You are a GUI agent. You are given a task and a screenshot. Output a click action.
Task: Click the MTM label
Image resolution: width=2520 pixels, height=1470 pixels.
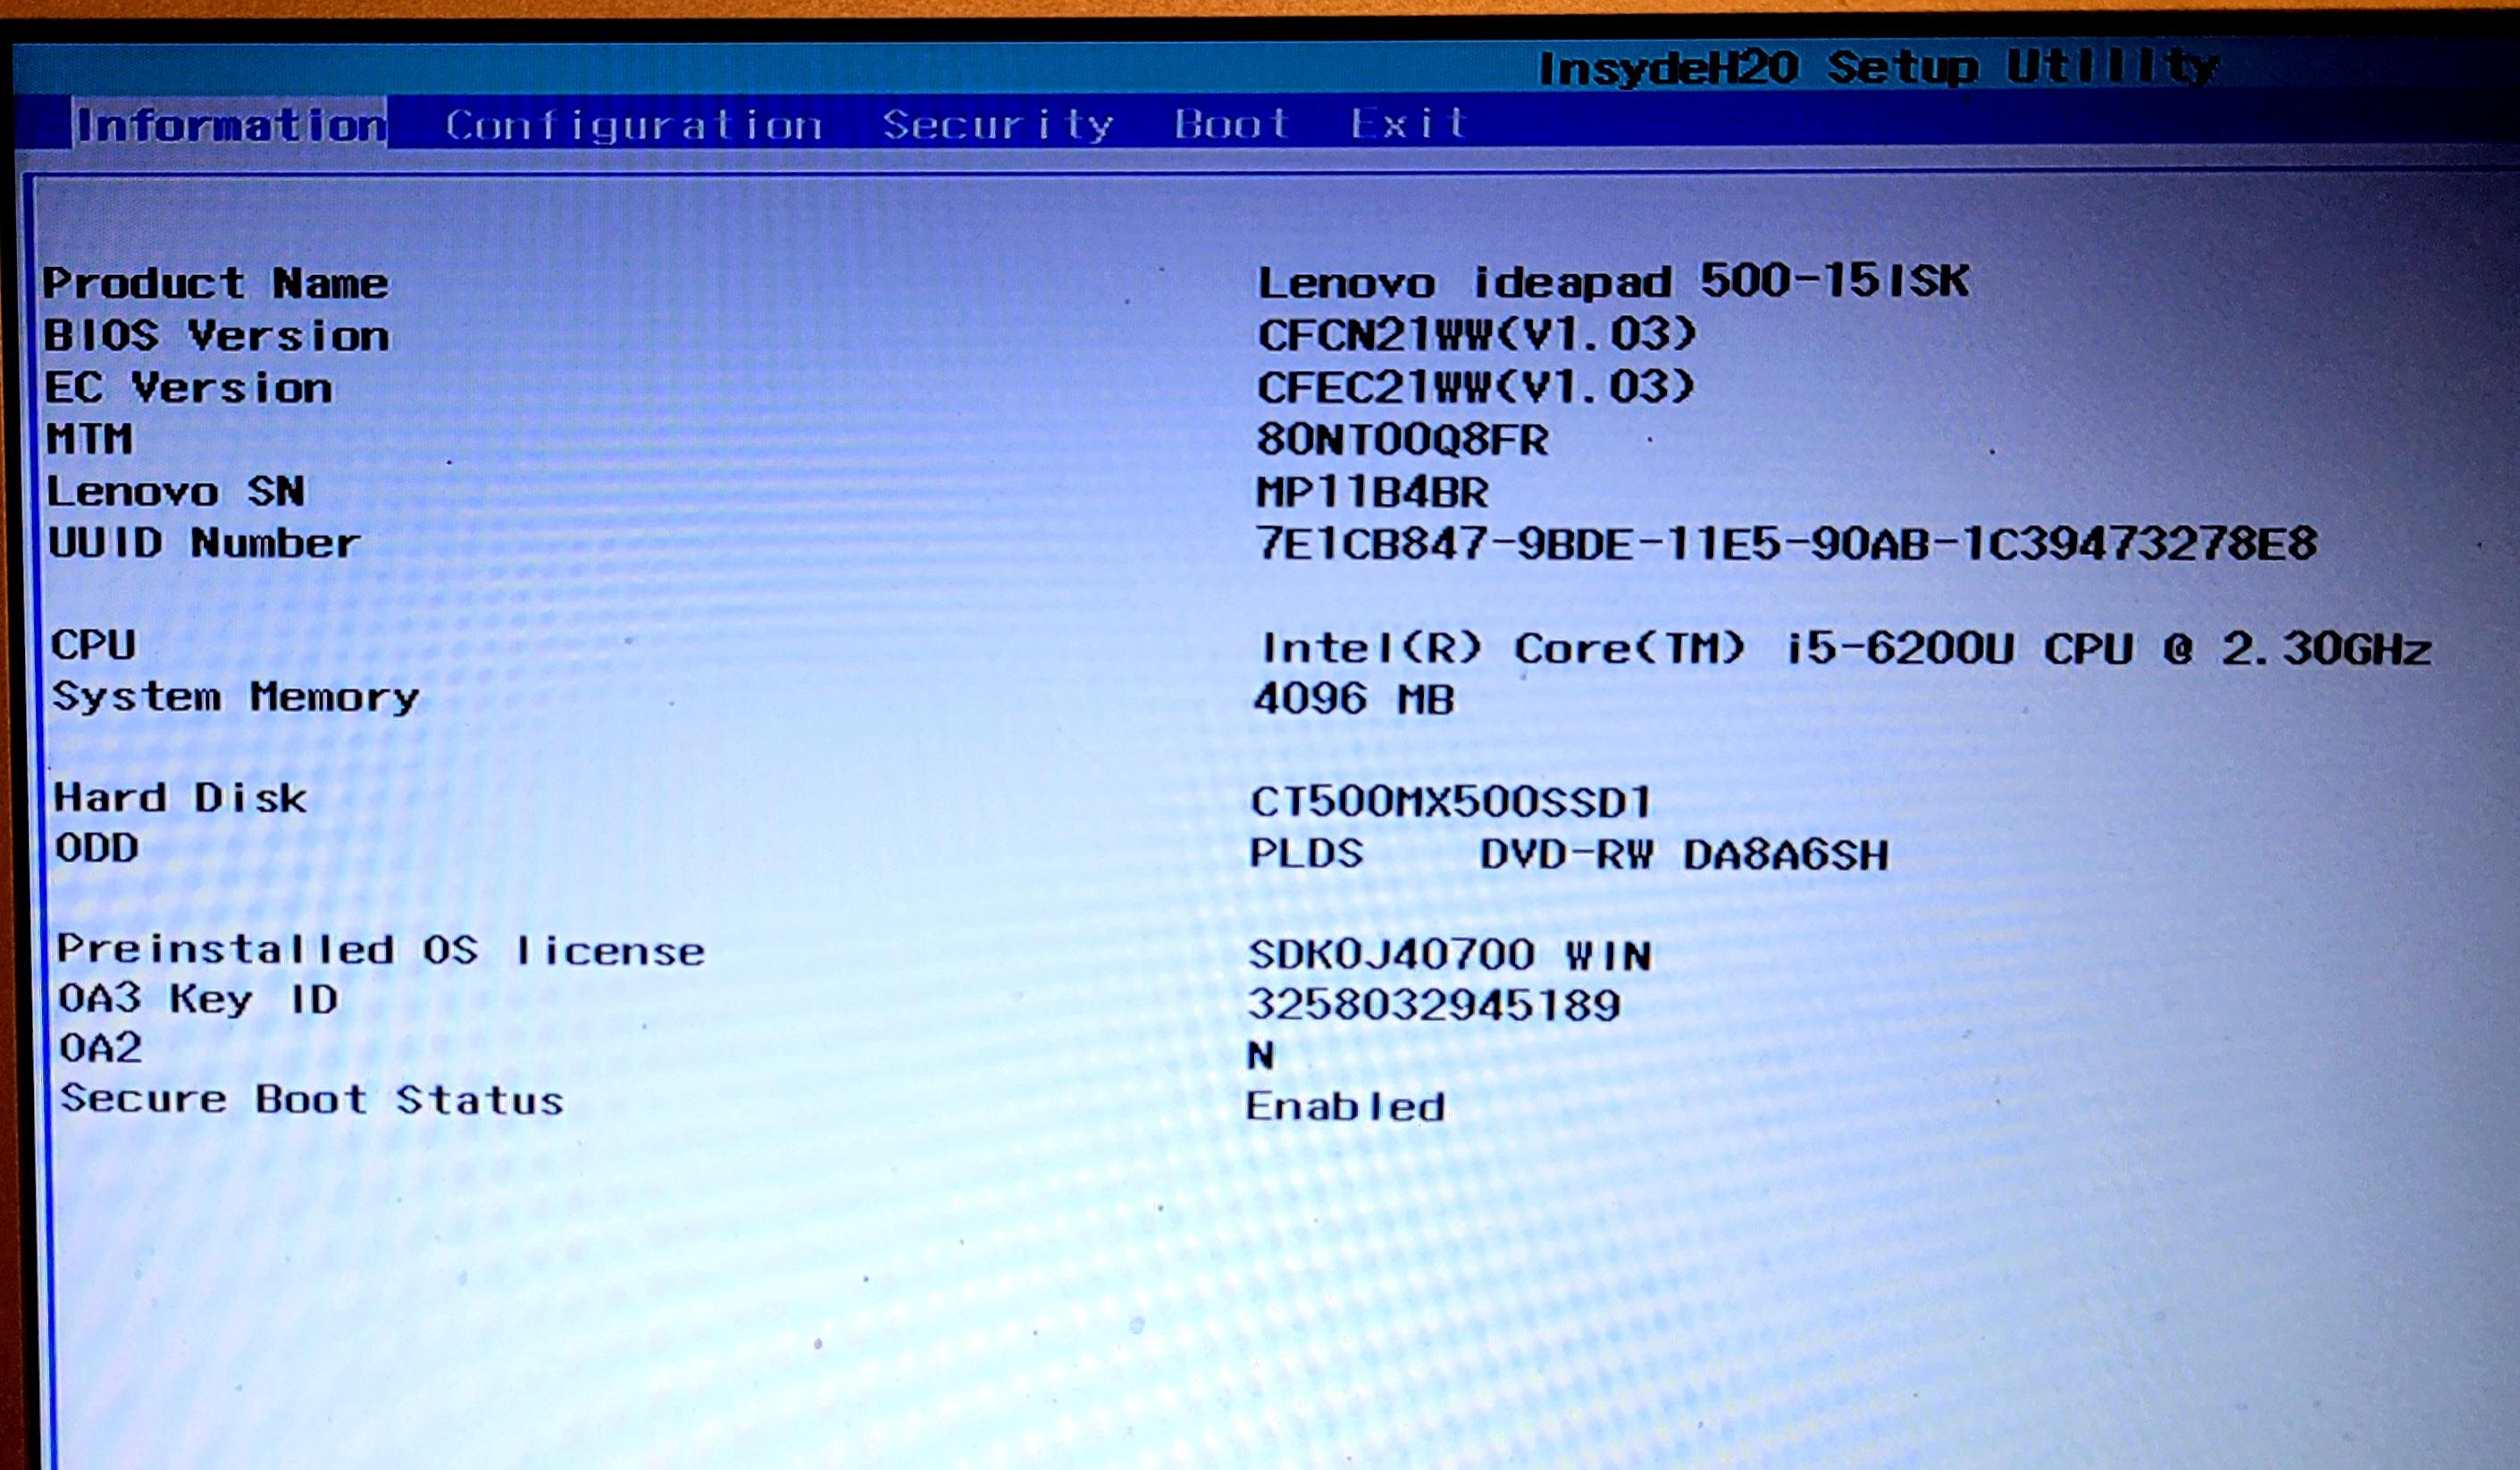click(x=89, y=439)
